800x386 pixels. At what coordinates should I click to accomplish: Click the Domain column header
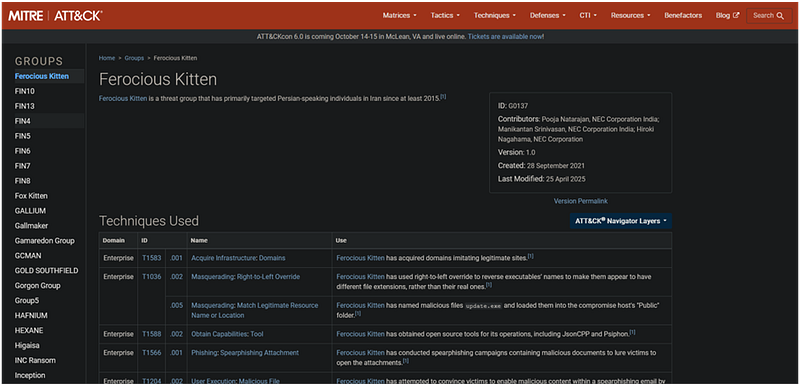tap(114, 240)
